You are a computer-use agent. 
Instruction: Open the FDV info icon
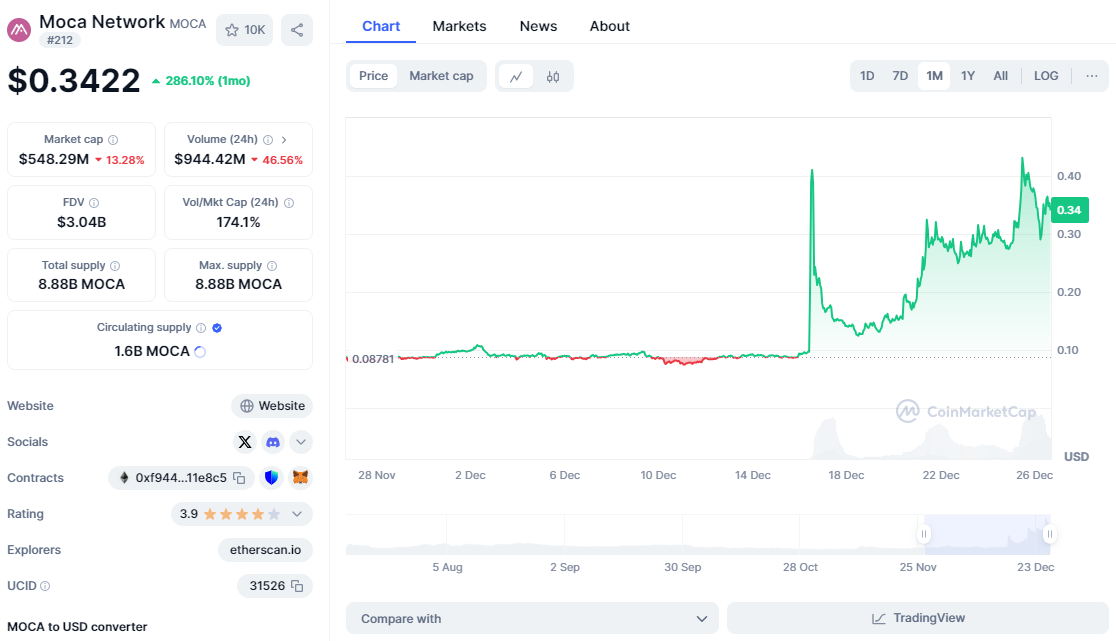pos(94,203)
